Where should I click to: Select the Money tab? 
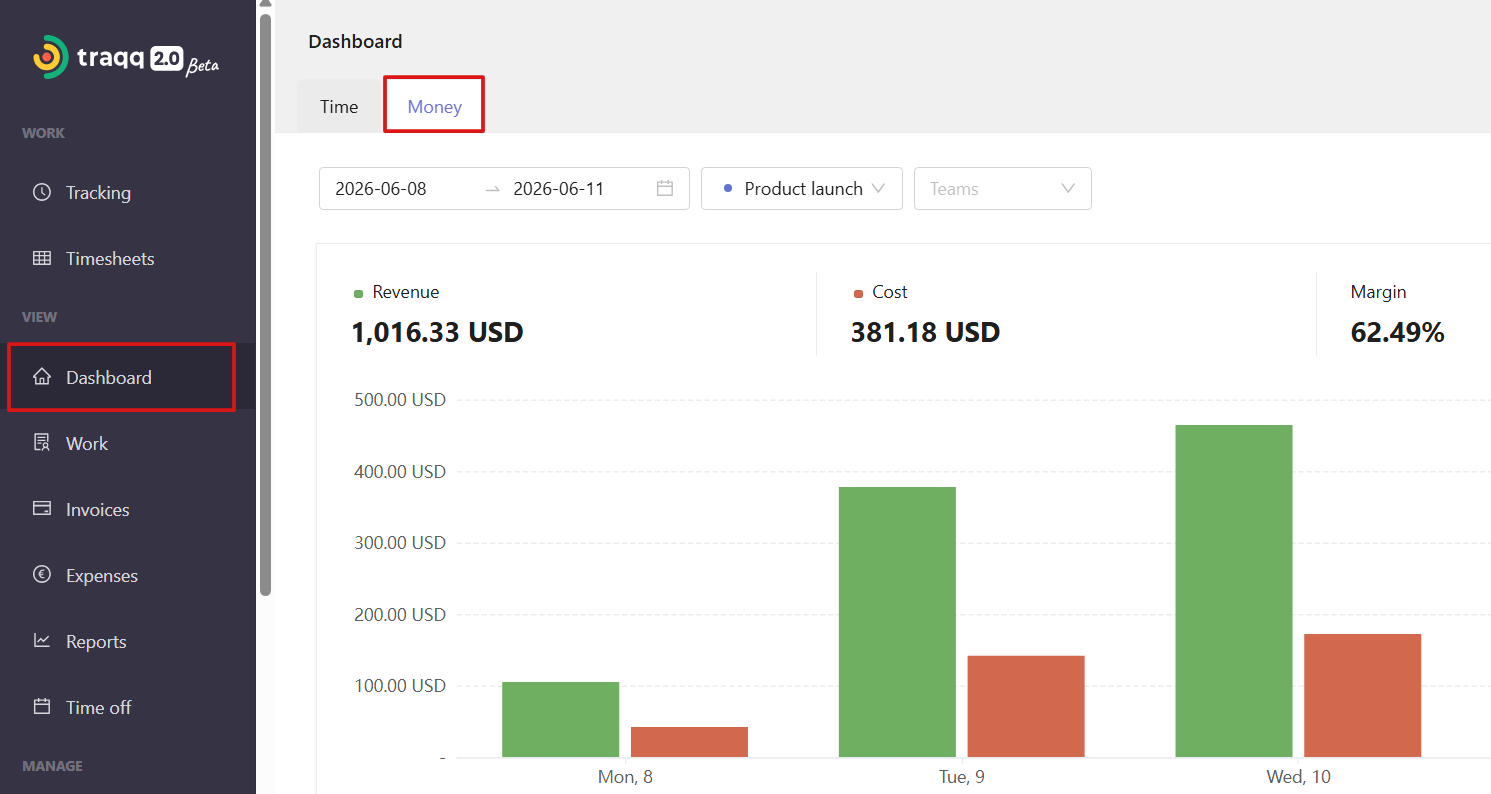point(435,106)
